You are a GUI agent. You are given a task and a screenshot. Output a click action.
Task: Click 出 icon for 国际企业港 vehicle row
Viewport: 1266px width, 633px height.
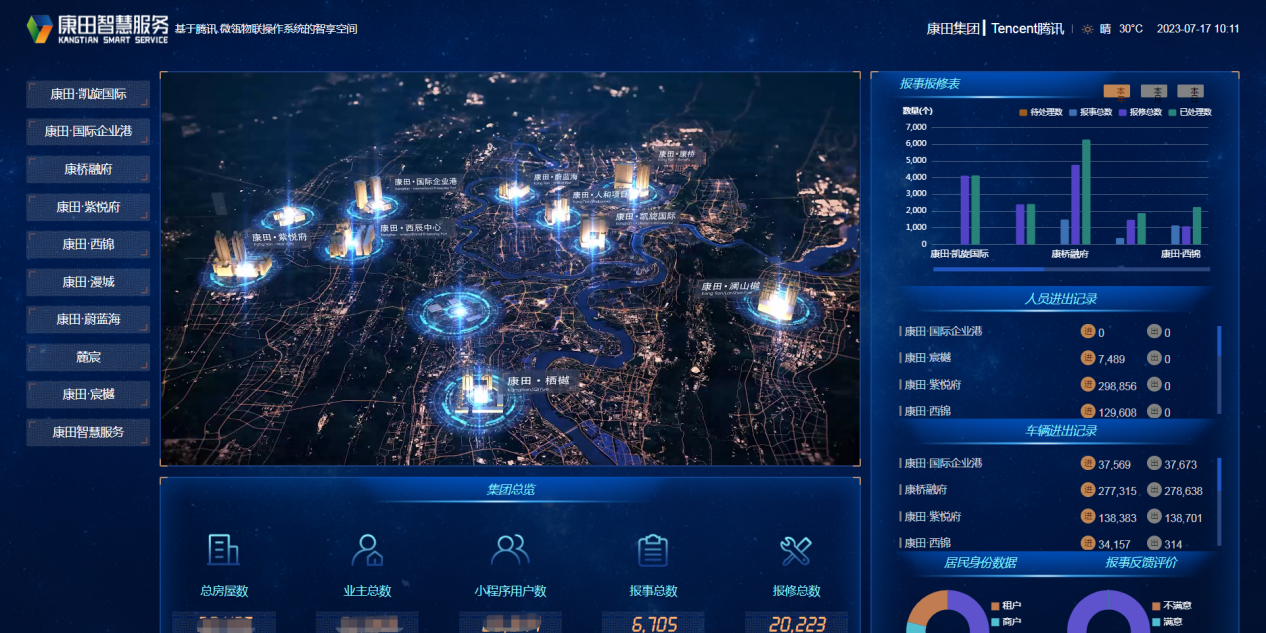tap(1154, 463)
